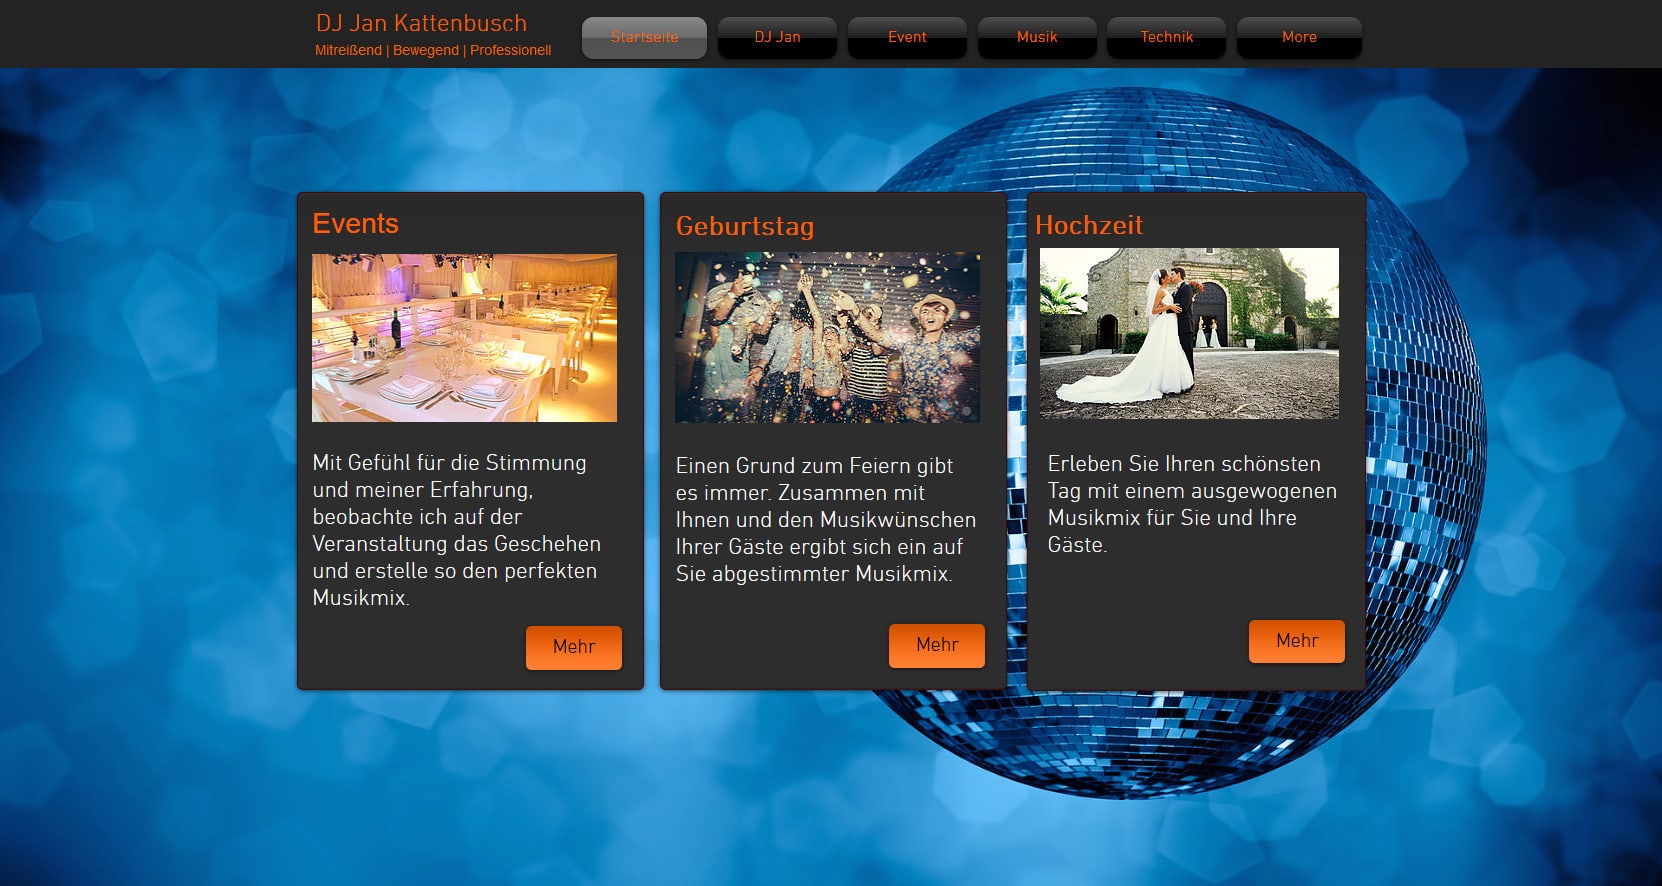Viewport: 1662px width, 886px height.
Task: Expand the More navigation menu
Action: coord(1299,37)
